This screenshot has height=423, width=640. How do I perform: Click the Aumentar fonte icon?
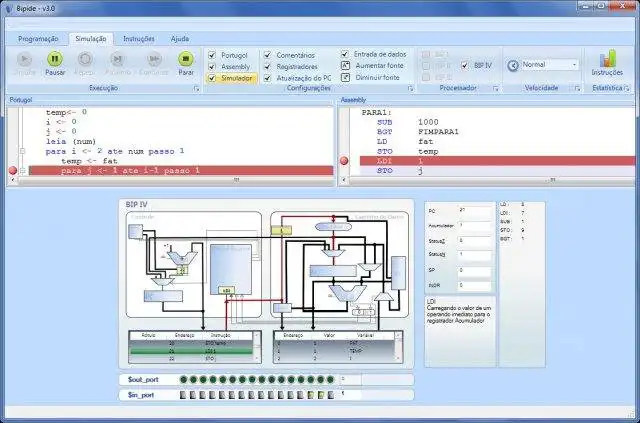click(345, 65)
